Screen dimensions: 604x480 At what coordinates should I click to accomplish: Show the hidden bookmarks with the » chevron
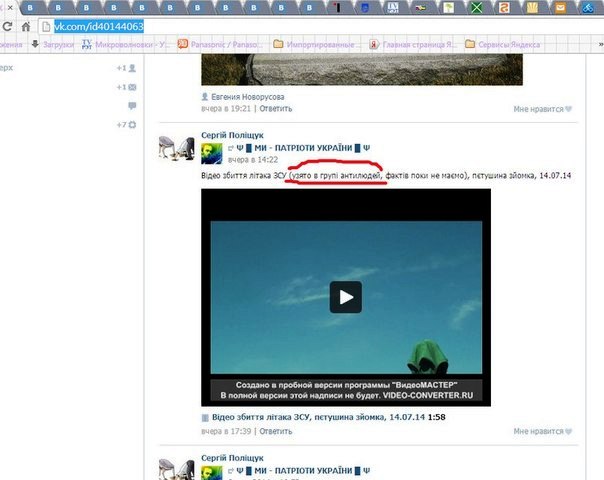point(601,44)
